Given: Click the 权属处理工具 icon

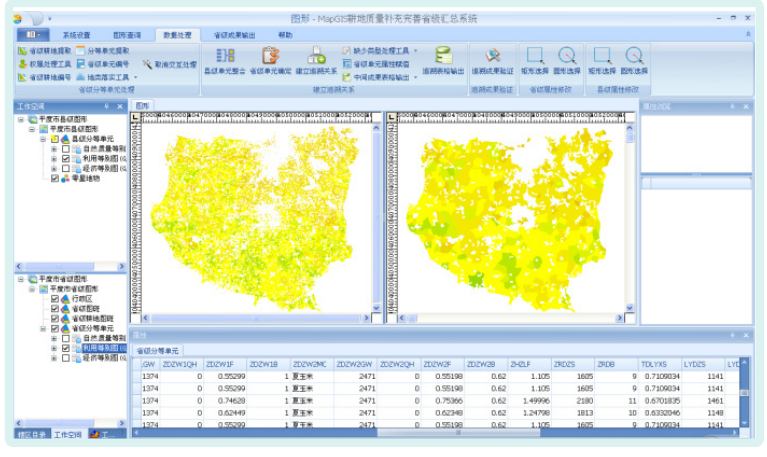Looking at the screenshot, I should point(44,64).
